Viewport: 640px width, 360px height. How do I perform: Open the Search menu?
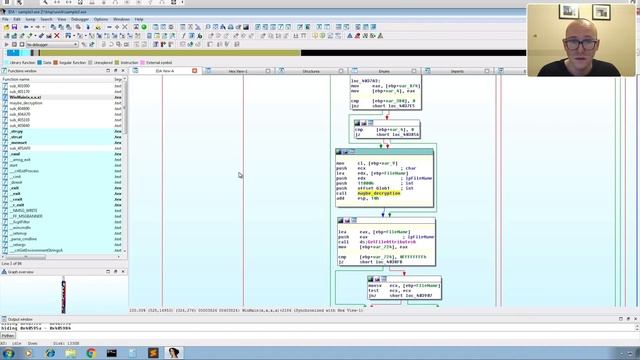46,19
